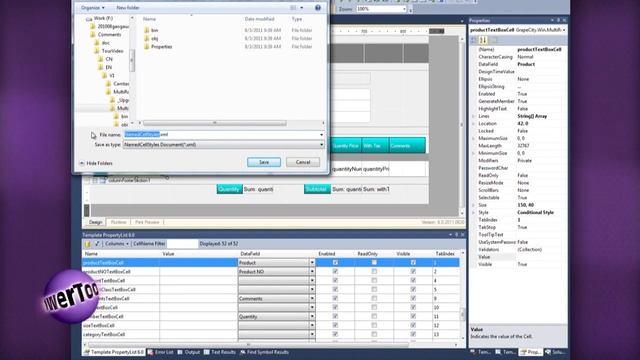Open the Organize menu in save dialog

[92, 8]
